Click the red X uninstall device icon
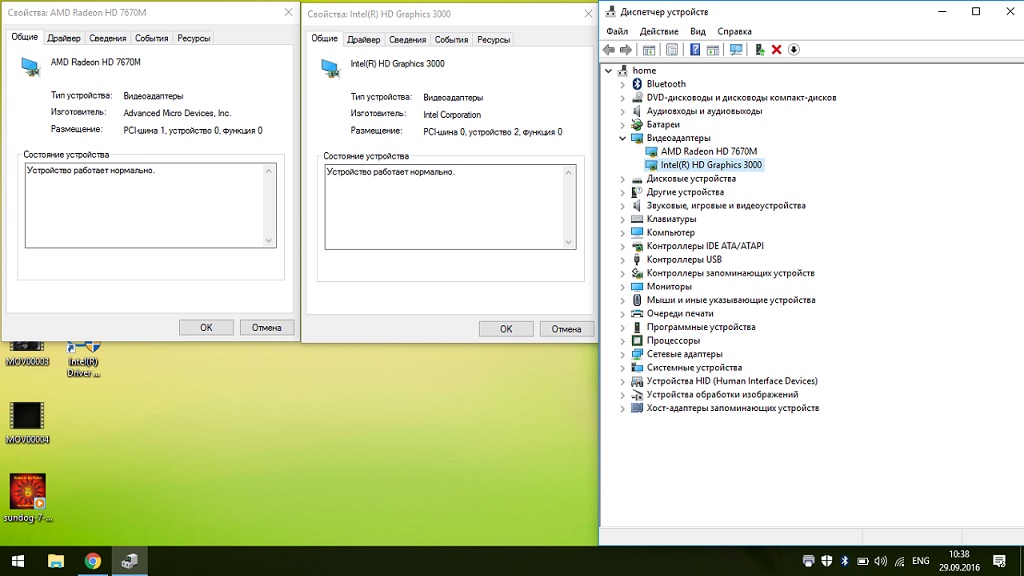 [776, 50]
